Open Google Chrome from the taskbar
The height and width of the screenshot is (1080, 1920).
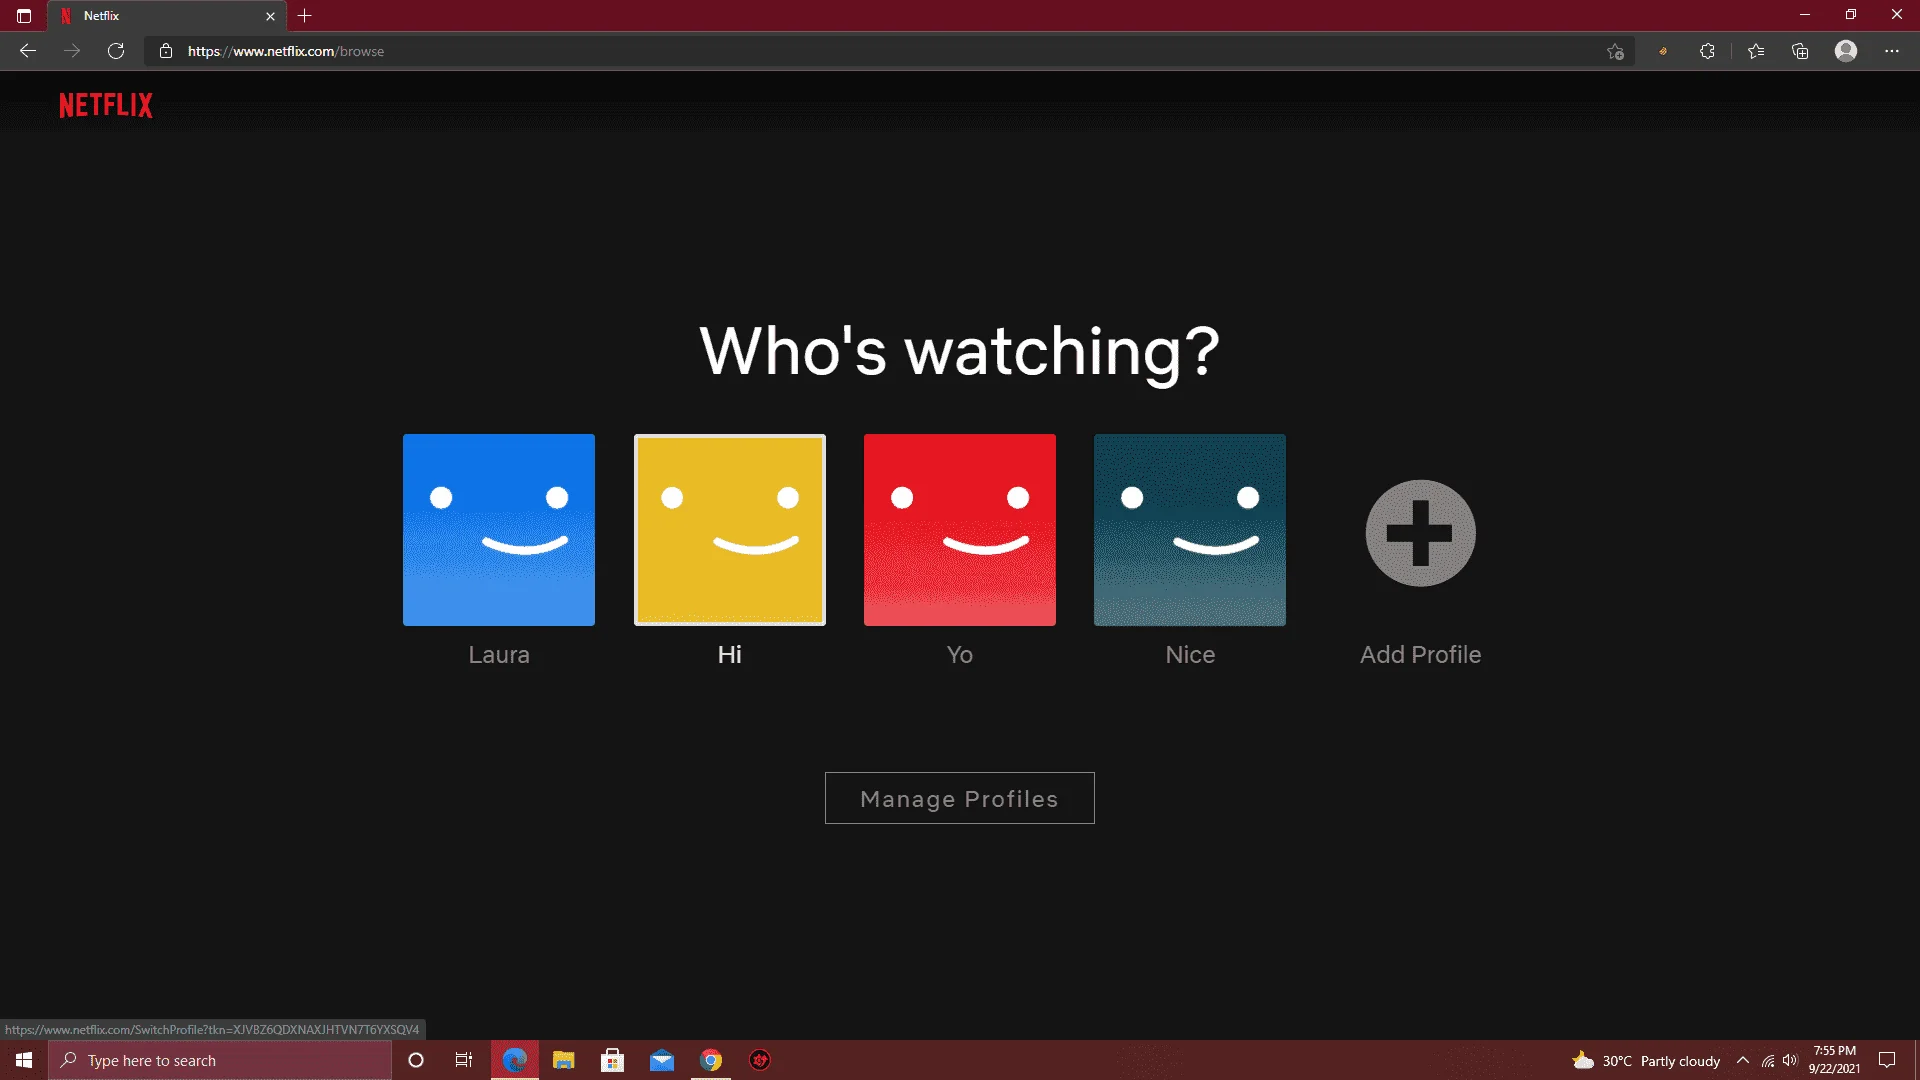click(x=711, y=1060)
